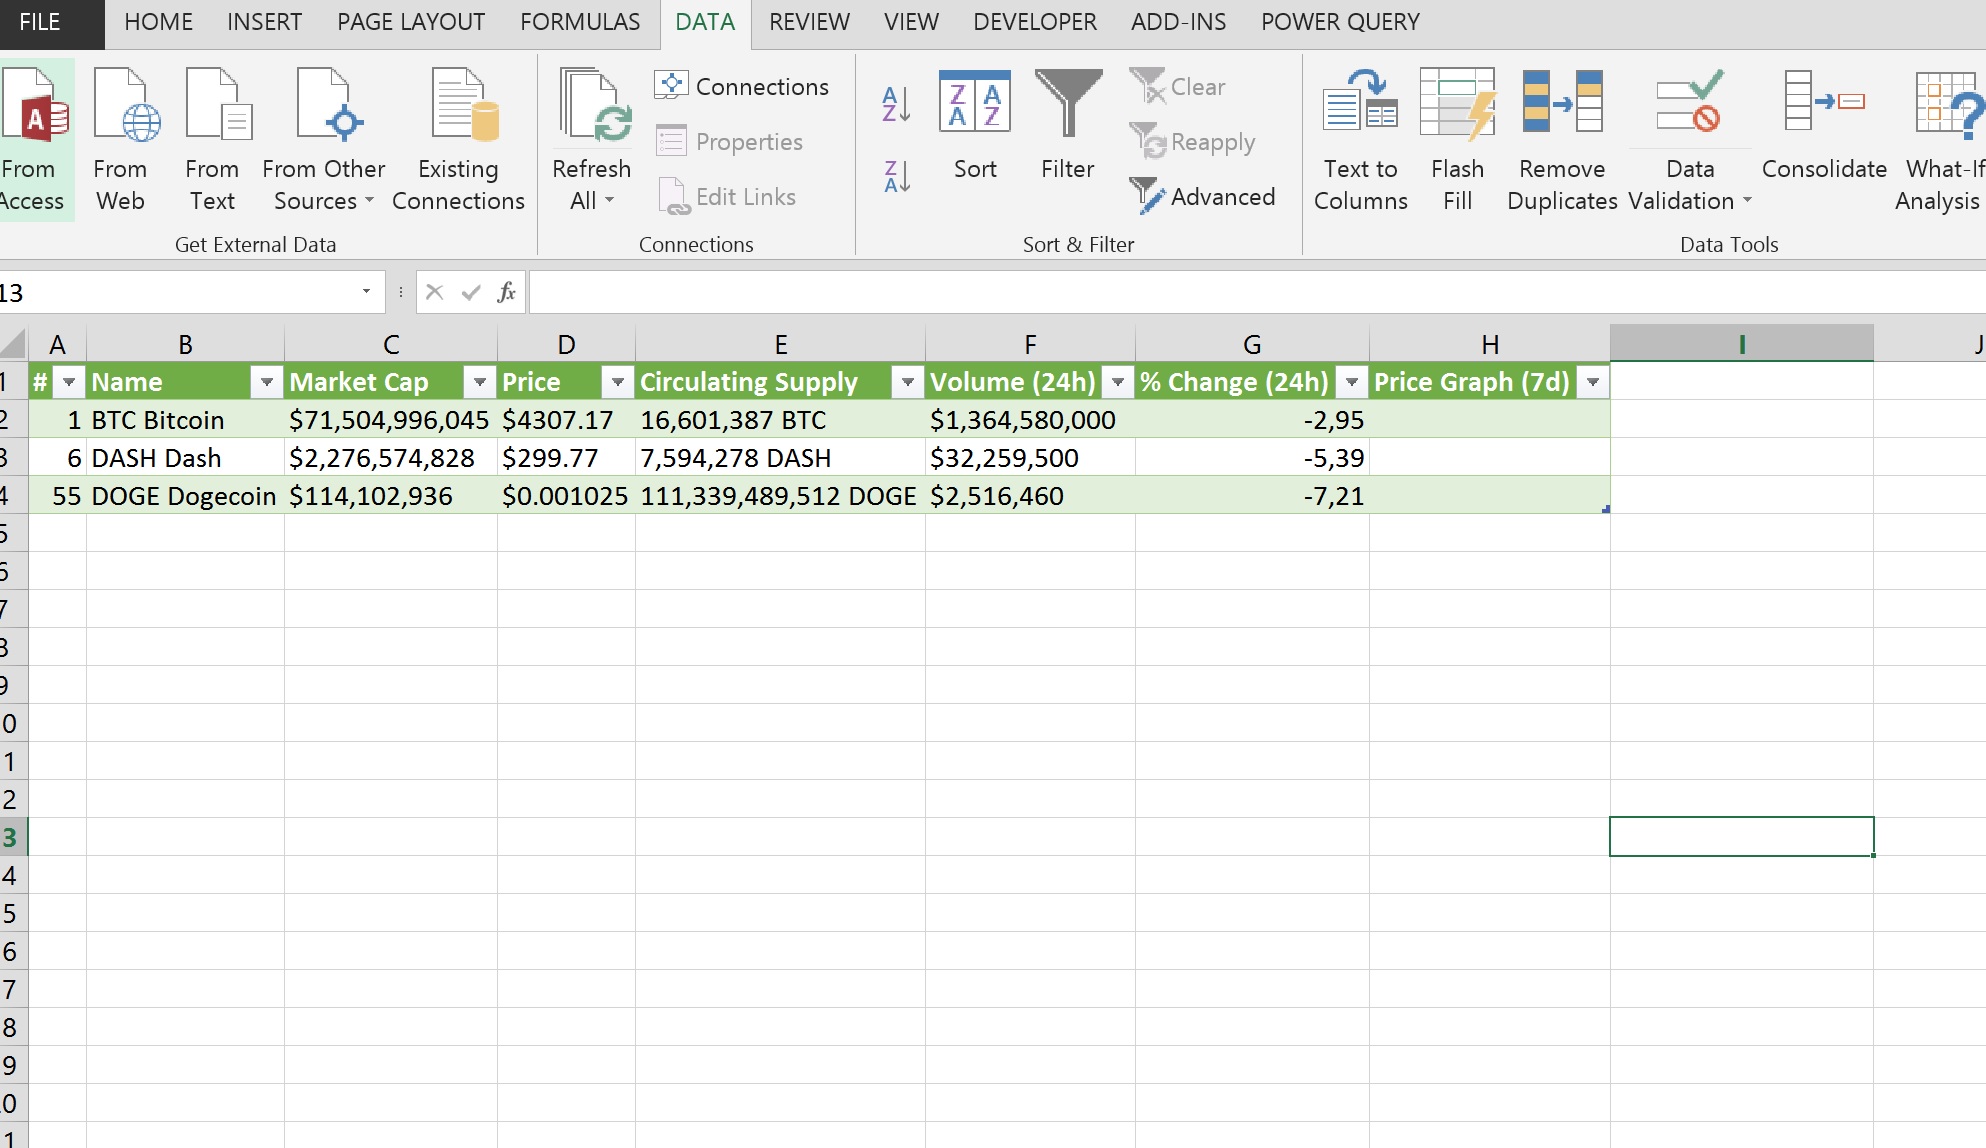Viewport: 1986px width, 1148px height.
Task: Open the Name Box dropdown
Action: coord(366,292)
